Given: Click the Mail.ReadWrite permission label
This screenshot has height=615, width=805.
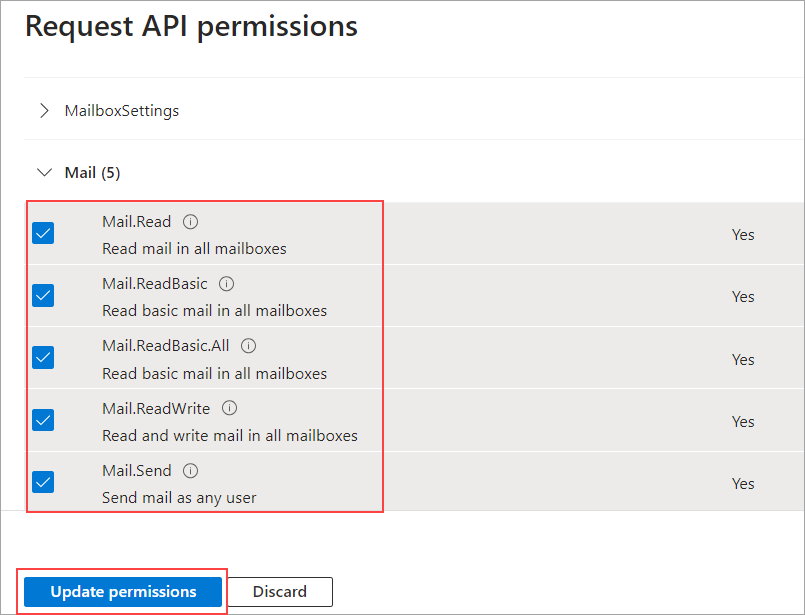Looking at the screenshot, I should 156,408.
